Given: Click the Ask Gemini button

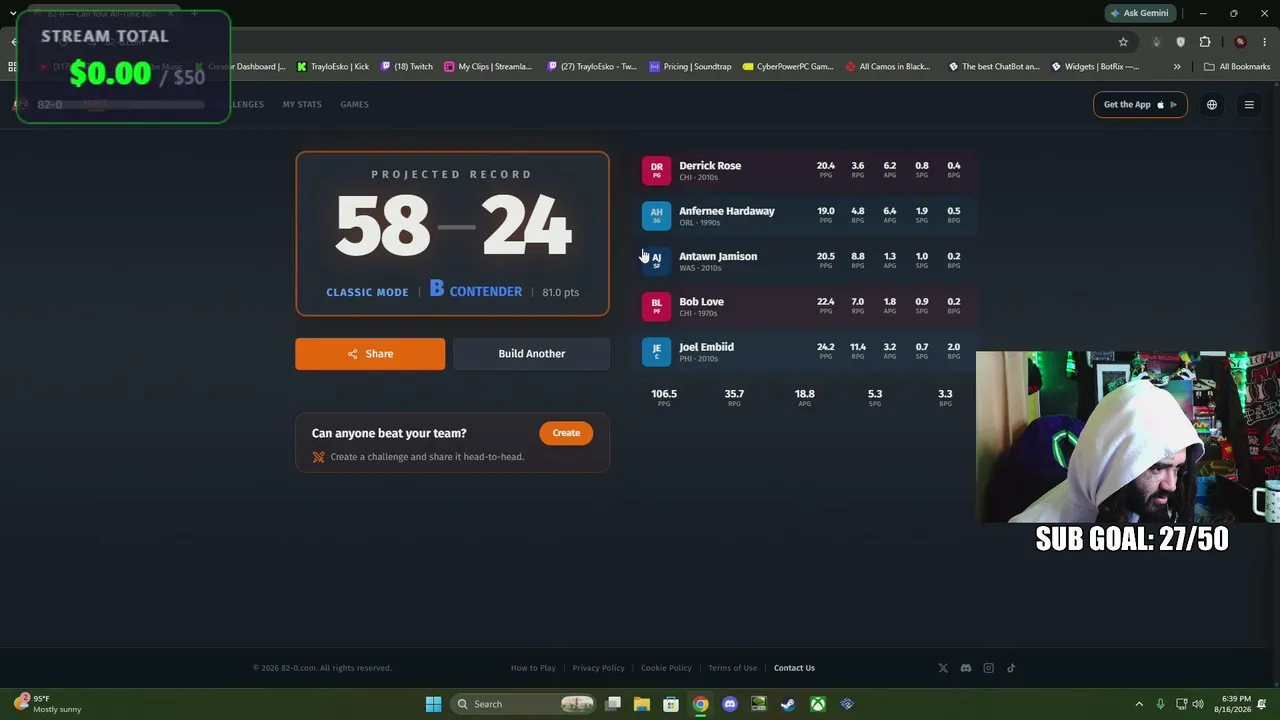Looking at the screenshot, I should pos(1138,14).
